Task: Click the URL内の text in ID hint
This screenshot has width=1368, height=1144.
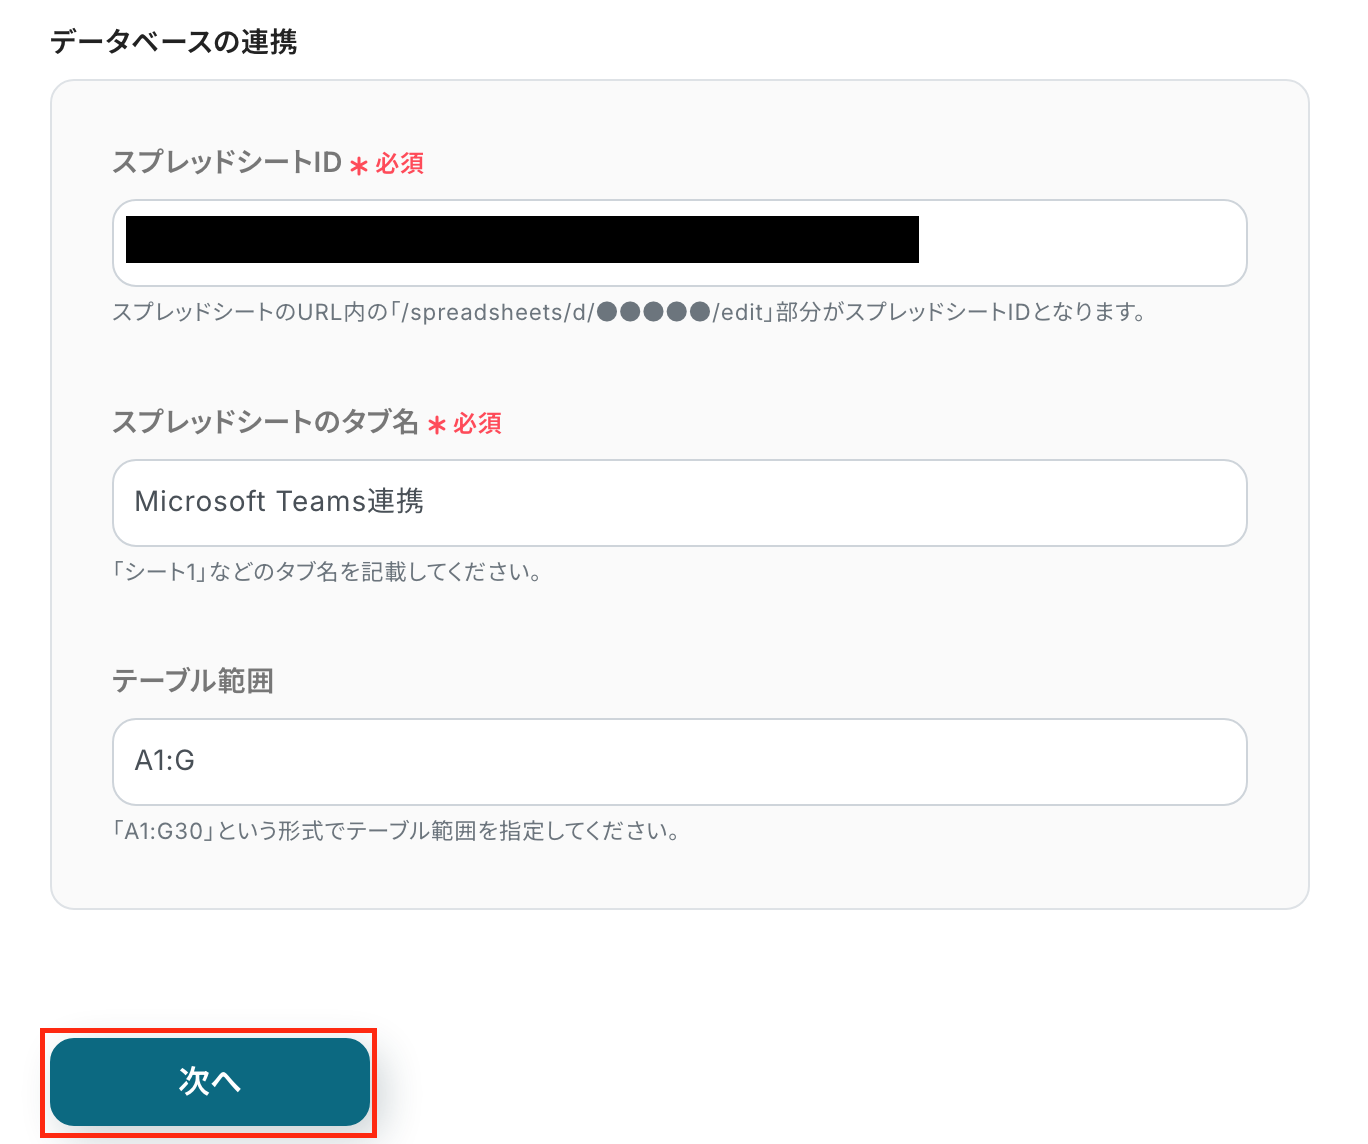Action: [343, 312]
